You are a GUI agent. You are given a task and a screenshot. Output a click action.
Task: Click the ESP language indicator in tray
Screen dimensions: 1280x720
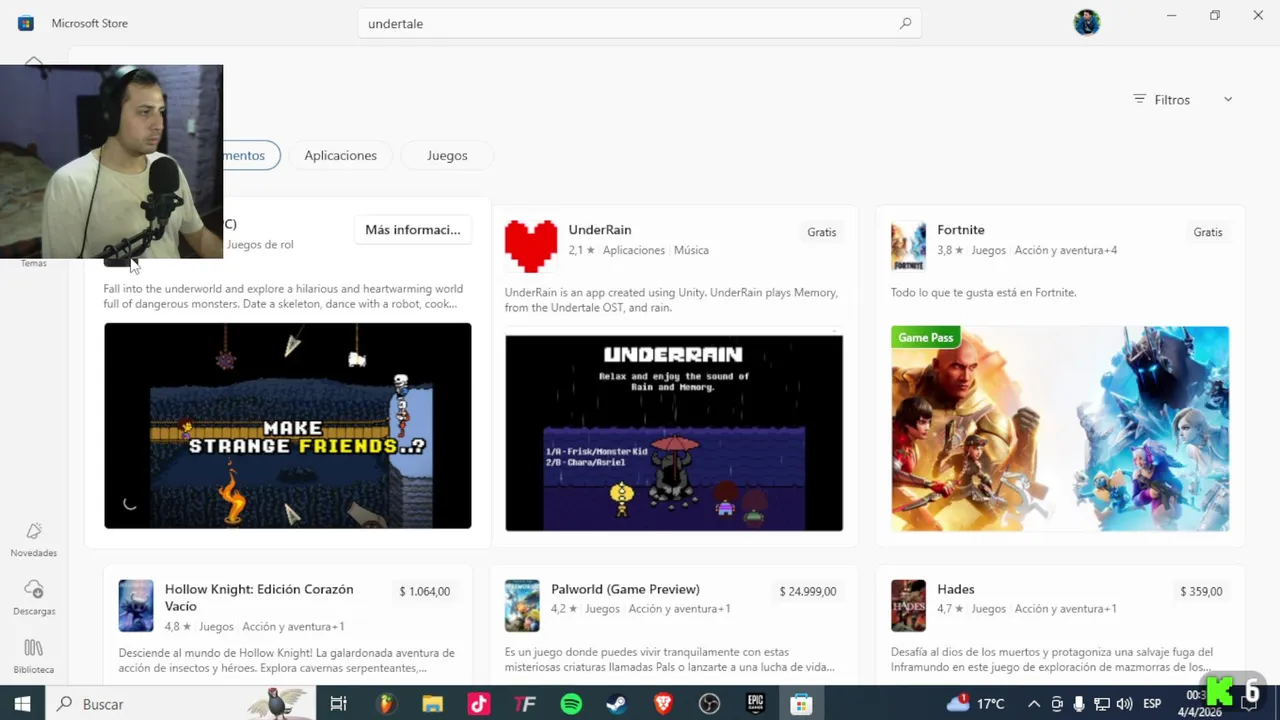(1151, 704)
